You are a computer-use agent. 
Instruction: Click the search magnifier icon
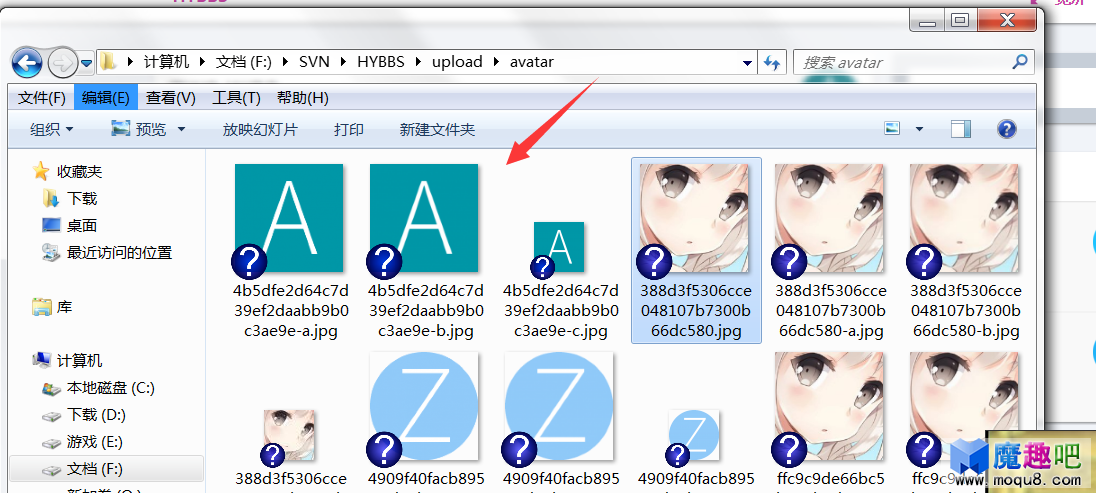tap(1020, 62)
